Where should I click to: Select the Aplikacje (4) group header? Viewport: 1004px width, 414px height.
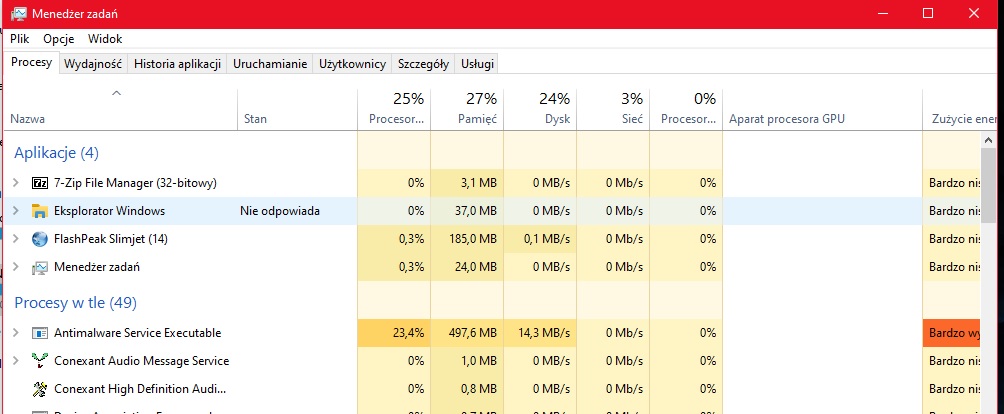point(56,153)
